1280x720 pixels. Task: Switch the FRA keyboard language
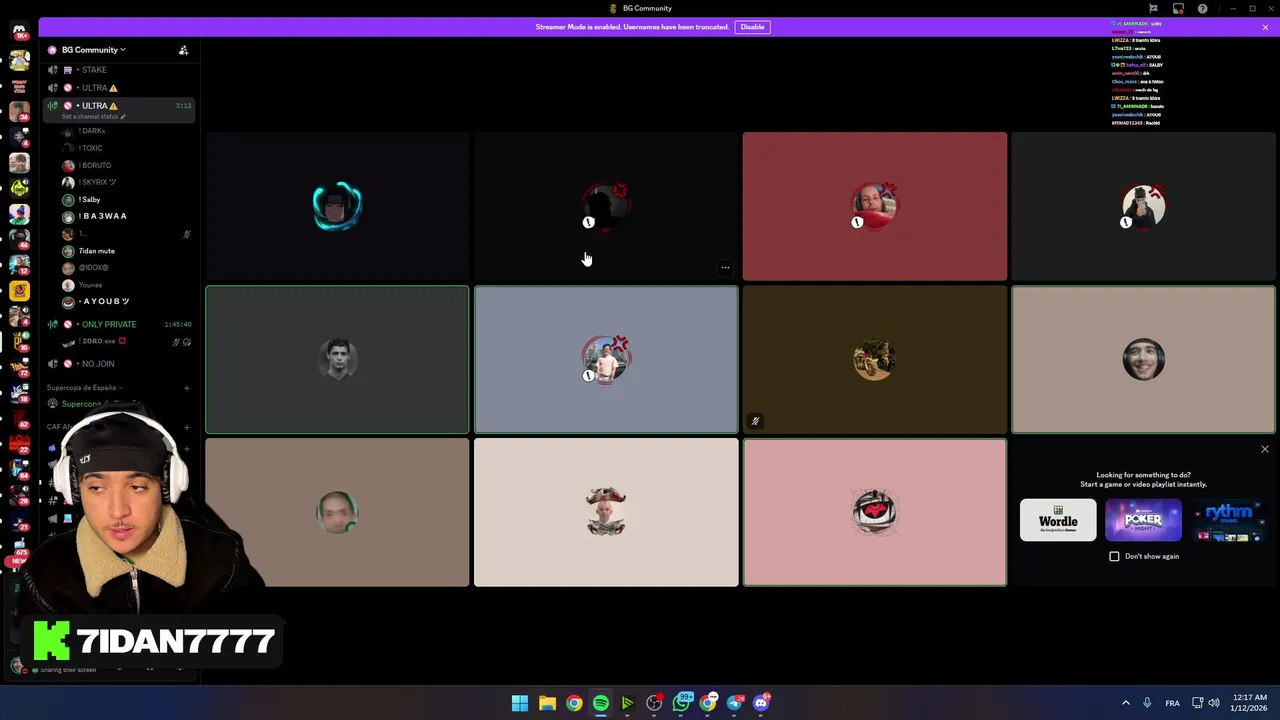click(x=1172, y=703)
